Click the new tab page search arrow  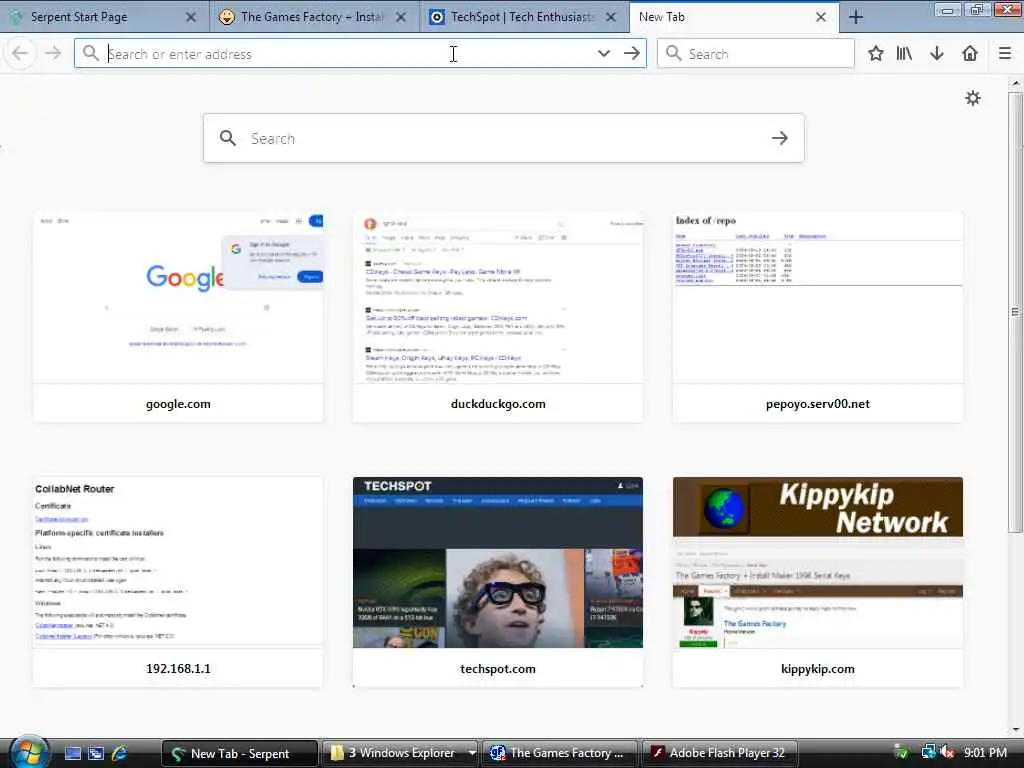(x=780, y=138)
